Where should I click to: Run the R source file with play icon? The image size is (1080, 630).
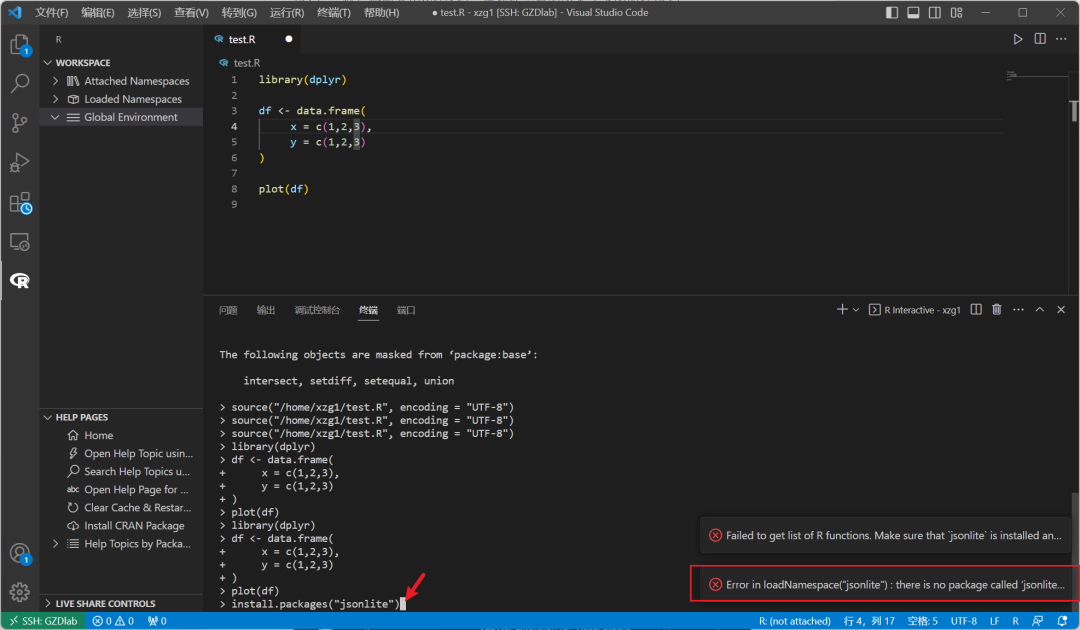(1017, 39)
